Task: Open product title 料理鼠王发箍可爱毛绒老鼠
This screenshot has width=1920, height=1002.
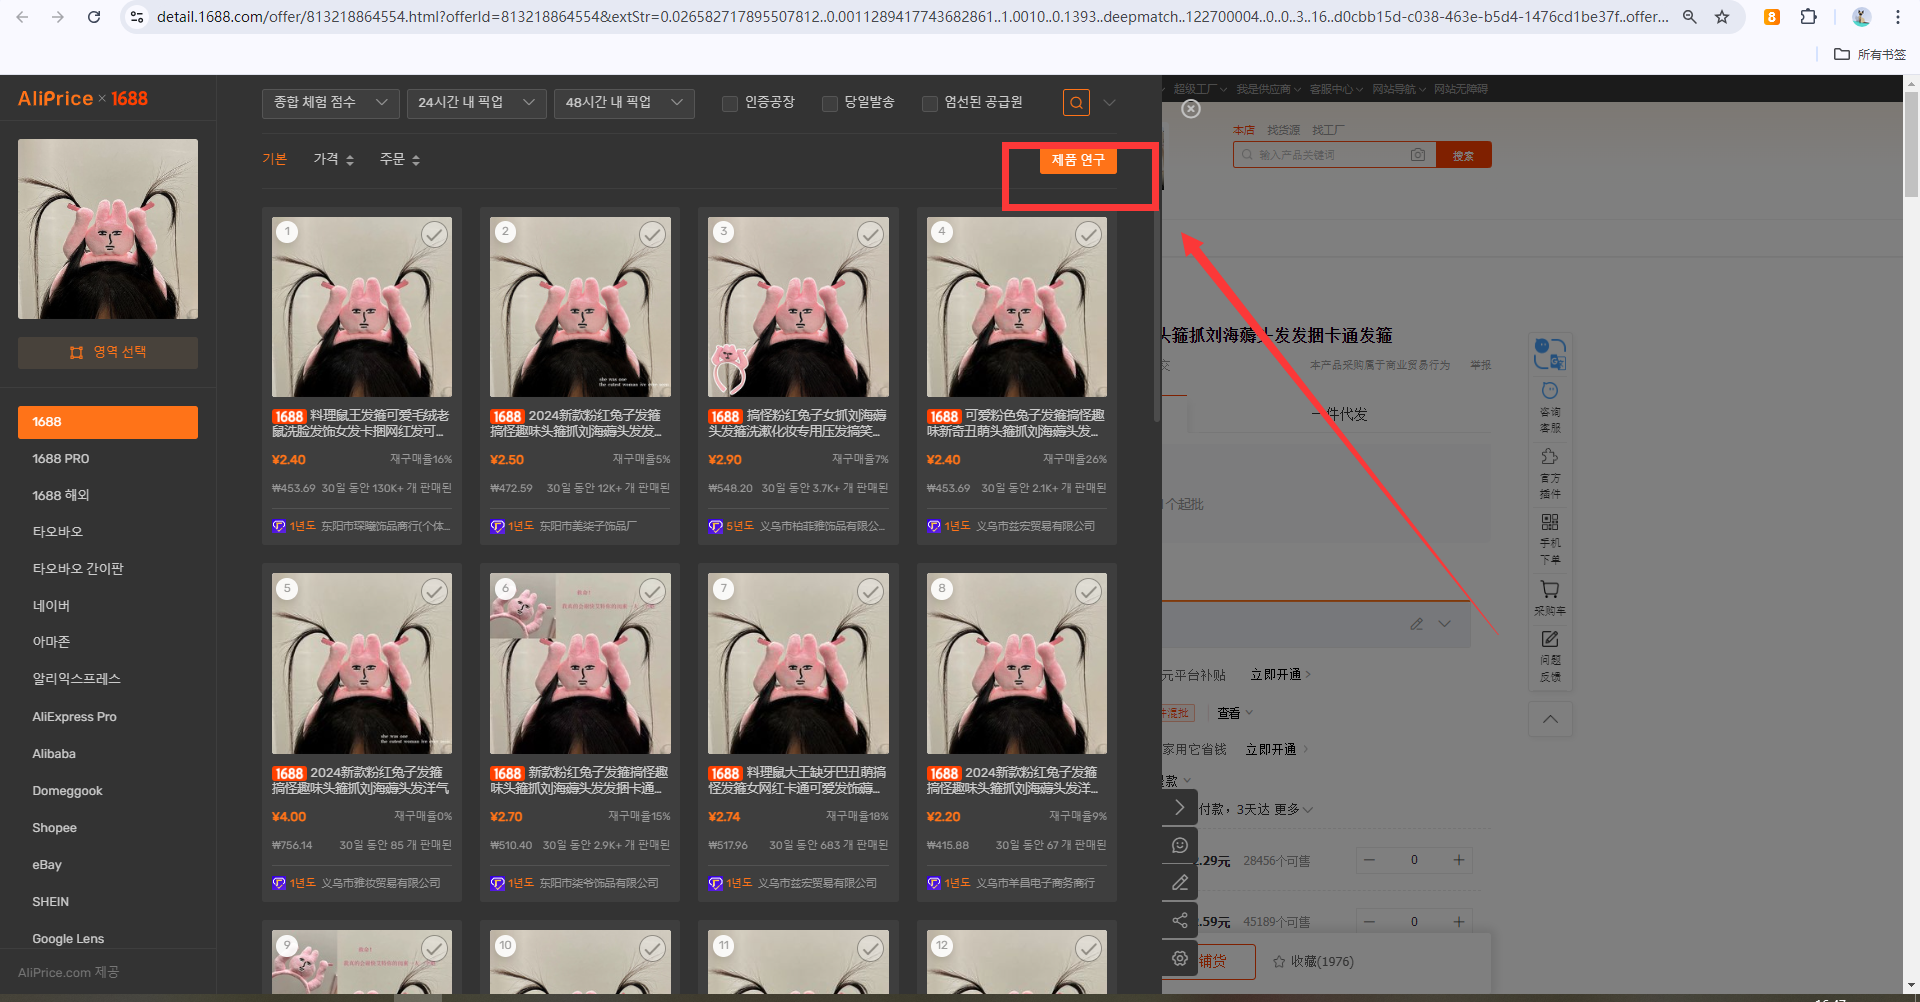Action: [361, 423]
